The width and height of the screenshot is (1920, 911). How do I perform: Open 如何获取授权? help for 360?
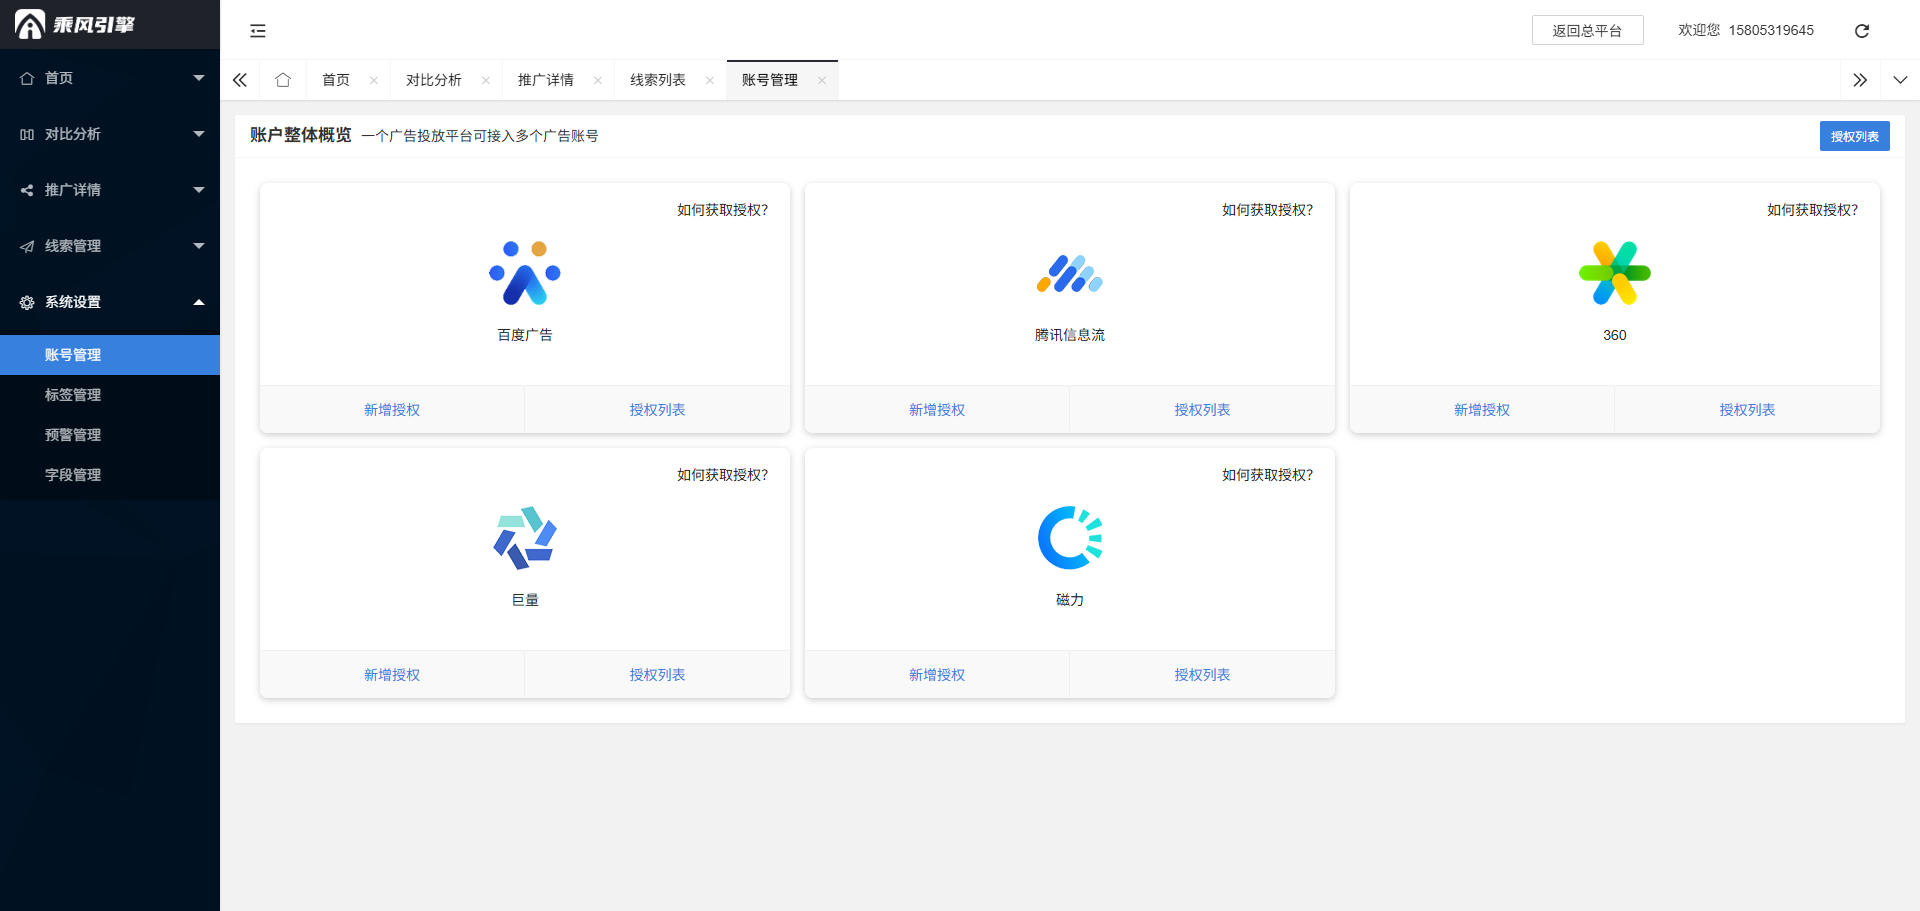[1812, 210]
